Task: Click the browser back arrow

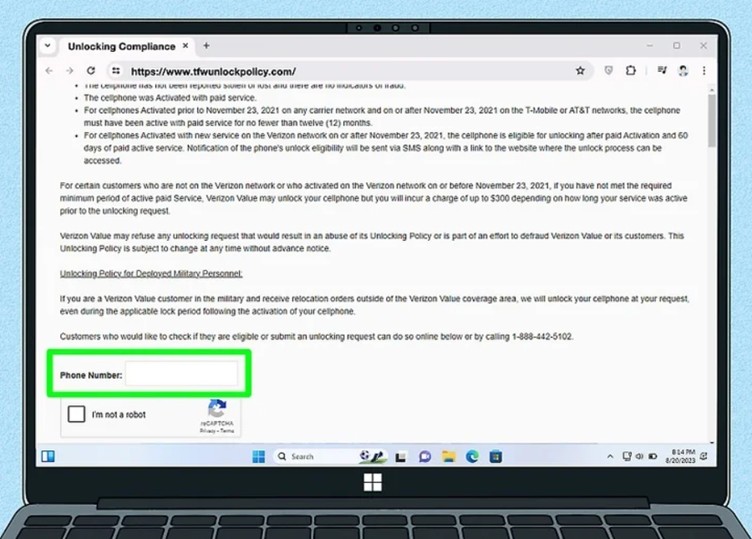Action: tap(50, 71)
